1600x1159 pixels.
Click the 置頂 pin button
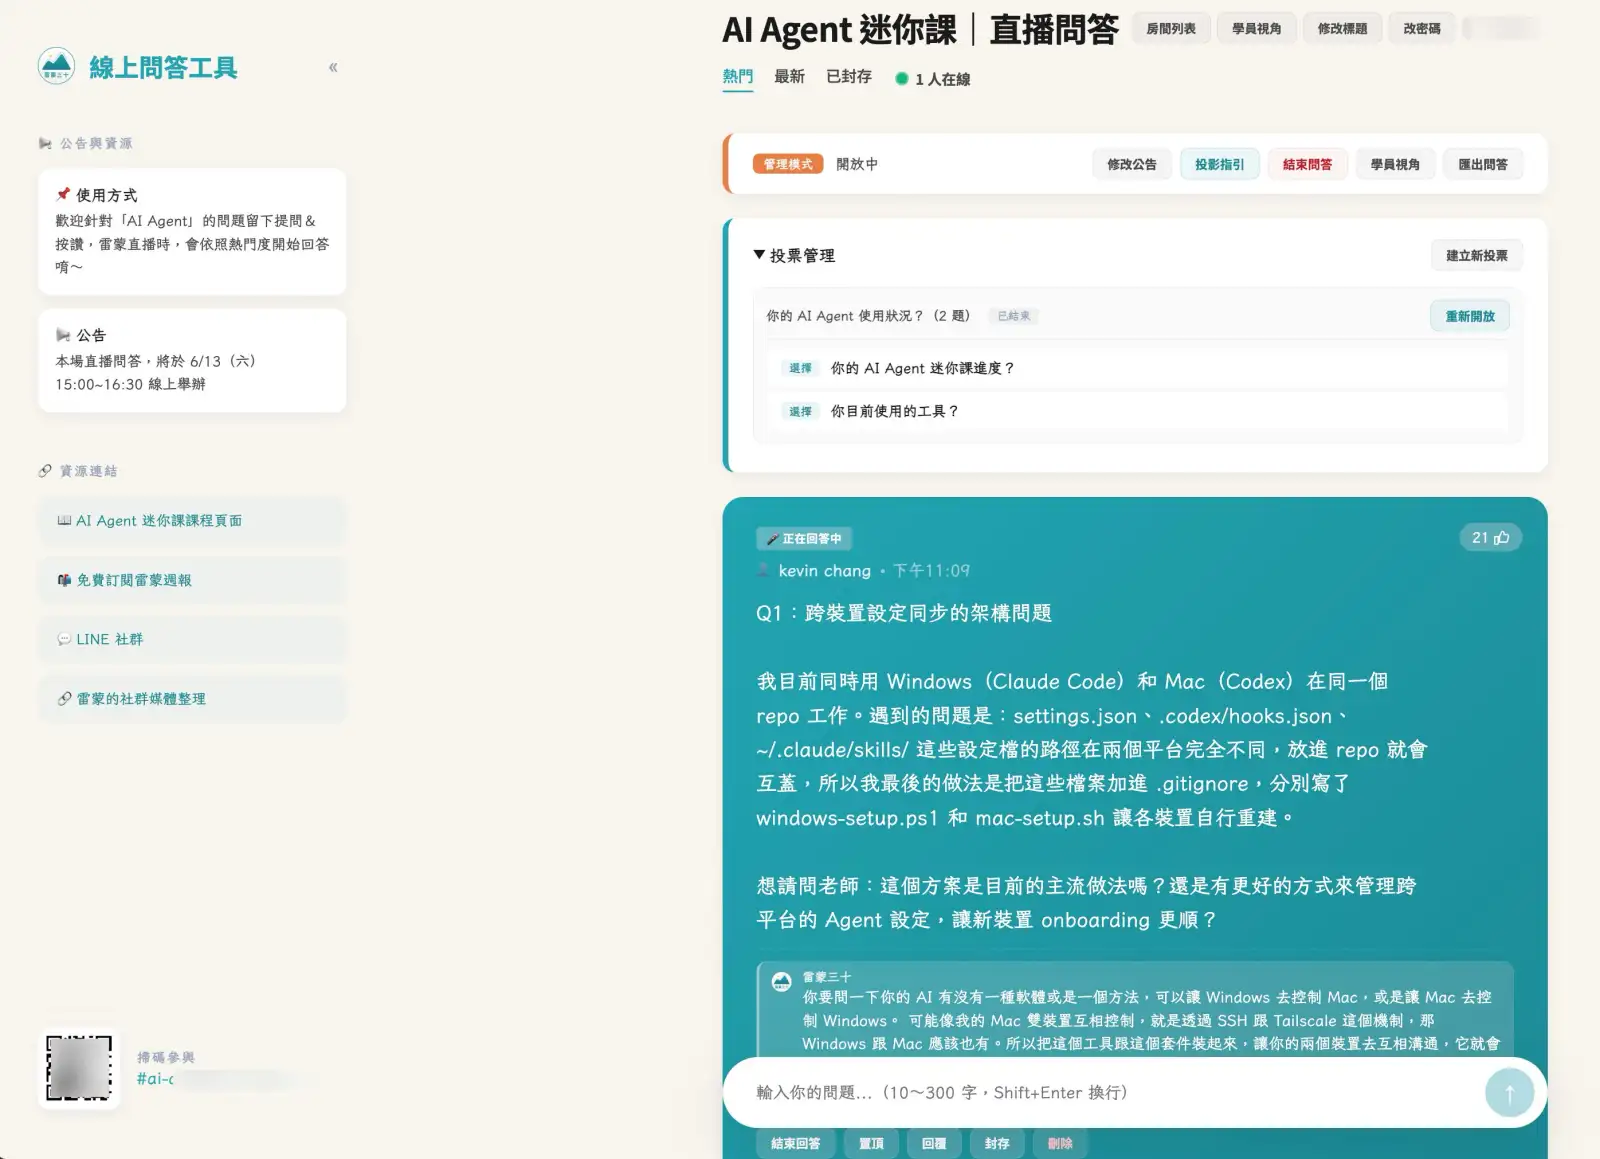click(x=871, y=1143)
